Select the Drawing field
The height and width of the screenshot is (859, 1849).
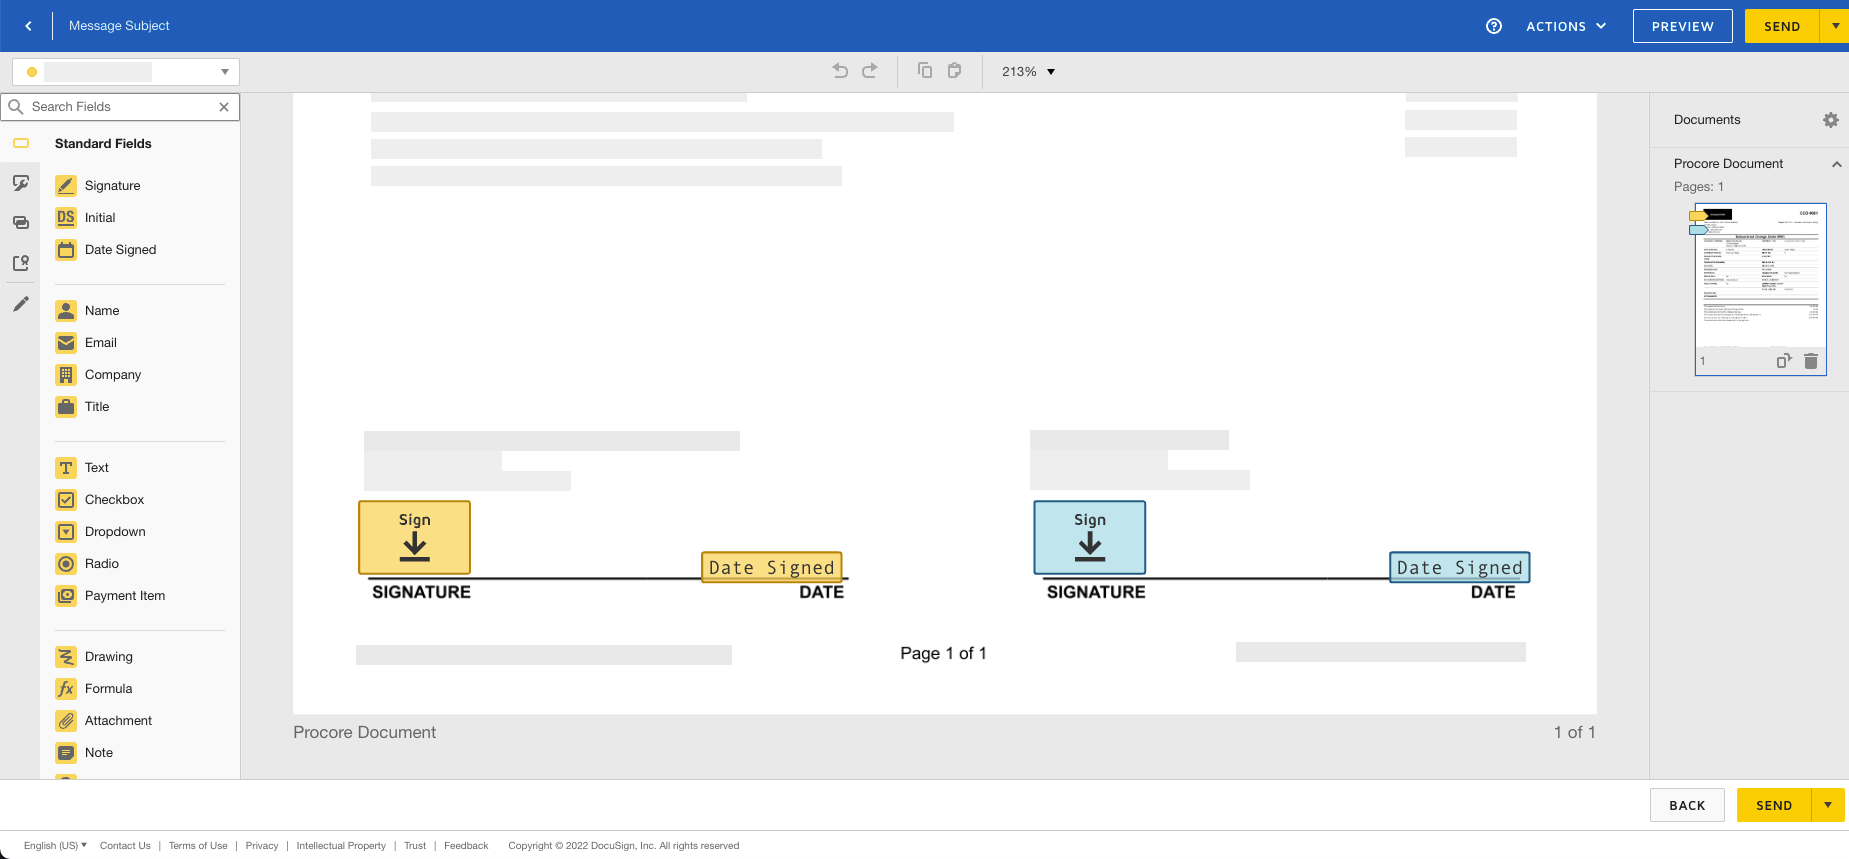click(95, 657)
